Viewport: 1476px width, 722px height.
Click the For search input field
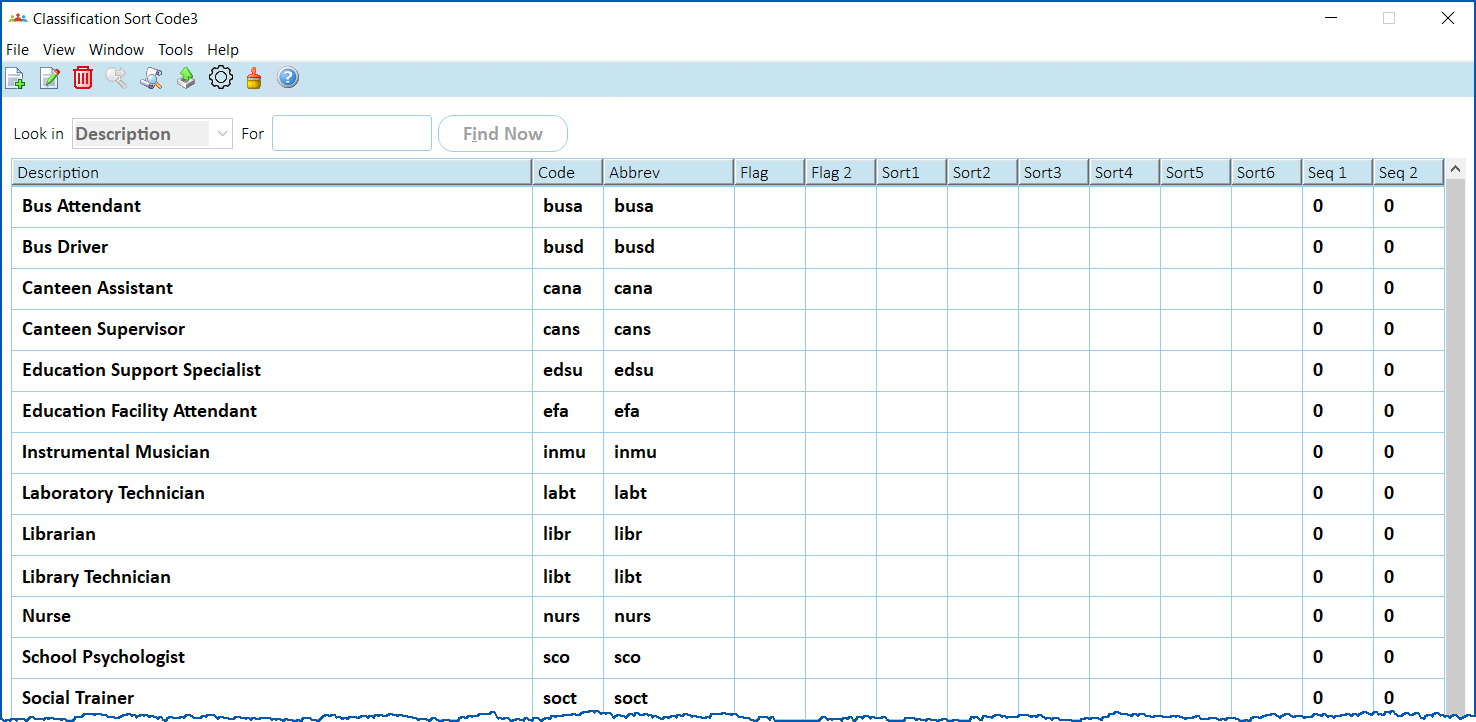click(352, 133)
